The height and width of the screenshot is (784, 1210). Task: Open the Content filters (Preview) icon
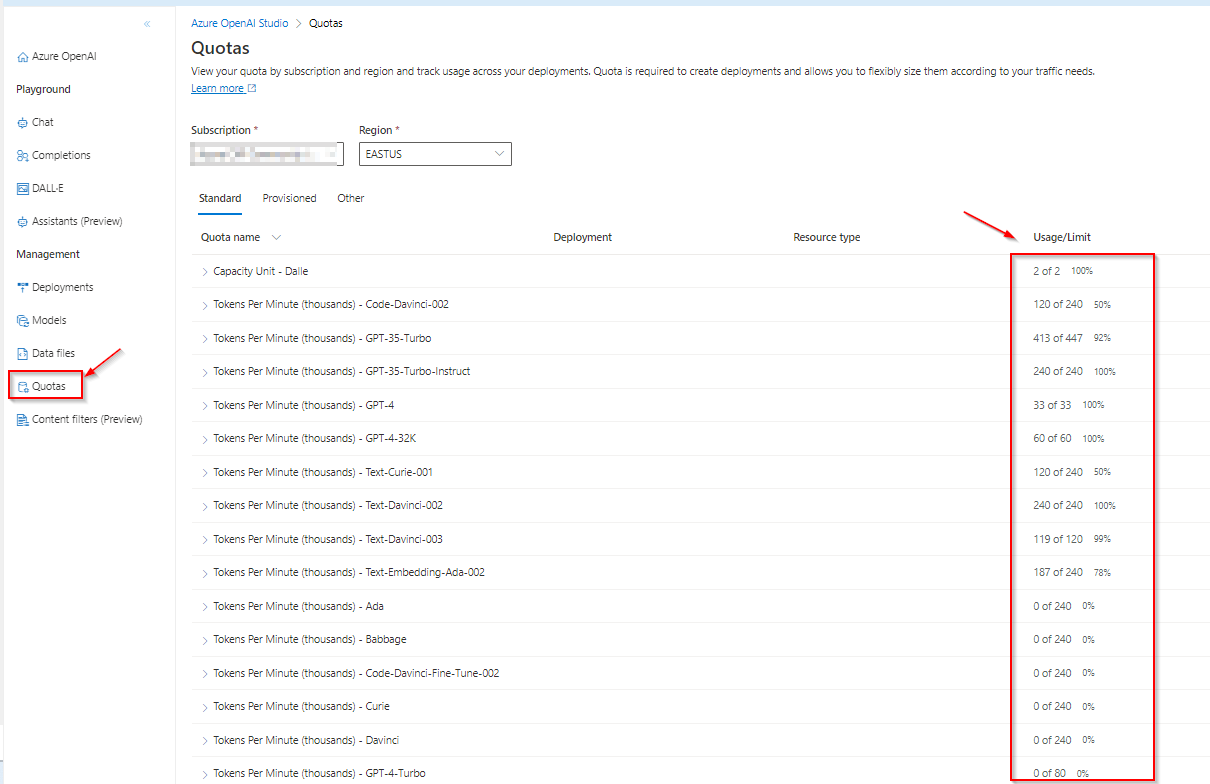pyautogui.click(x=23, y=419)
